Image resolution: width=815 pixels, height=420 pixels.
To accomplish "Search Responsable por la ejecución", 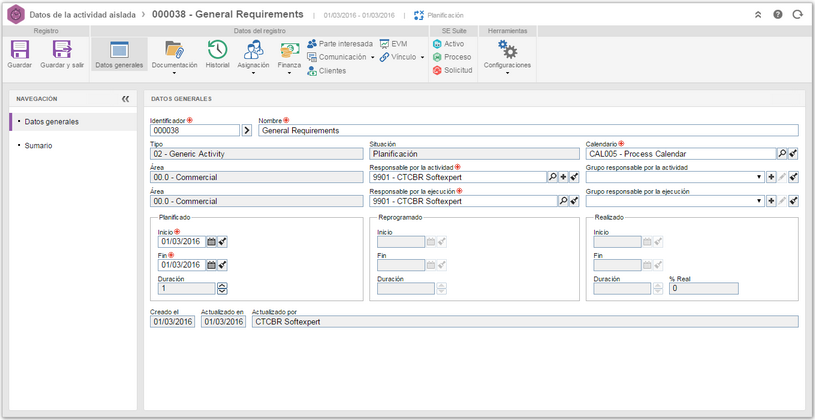I will point(563,201).
